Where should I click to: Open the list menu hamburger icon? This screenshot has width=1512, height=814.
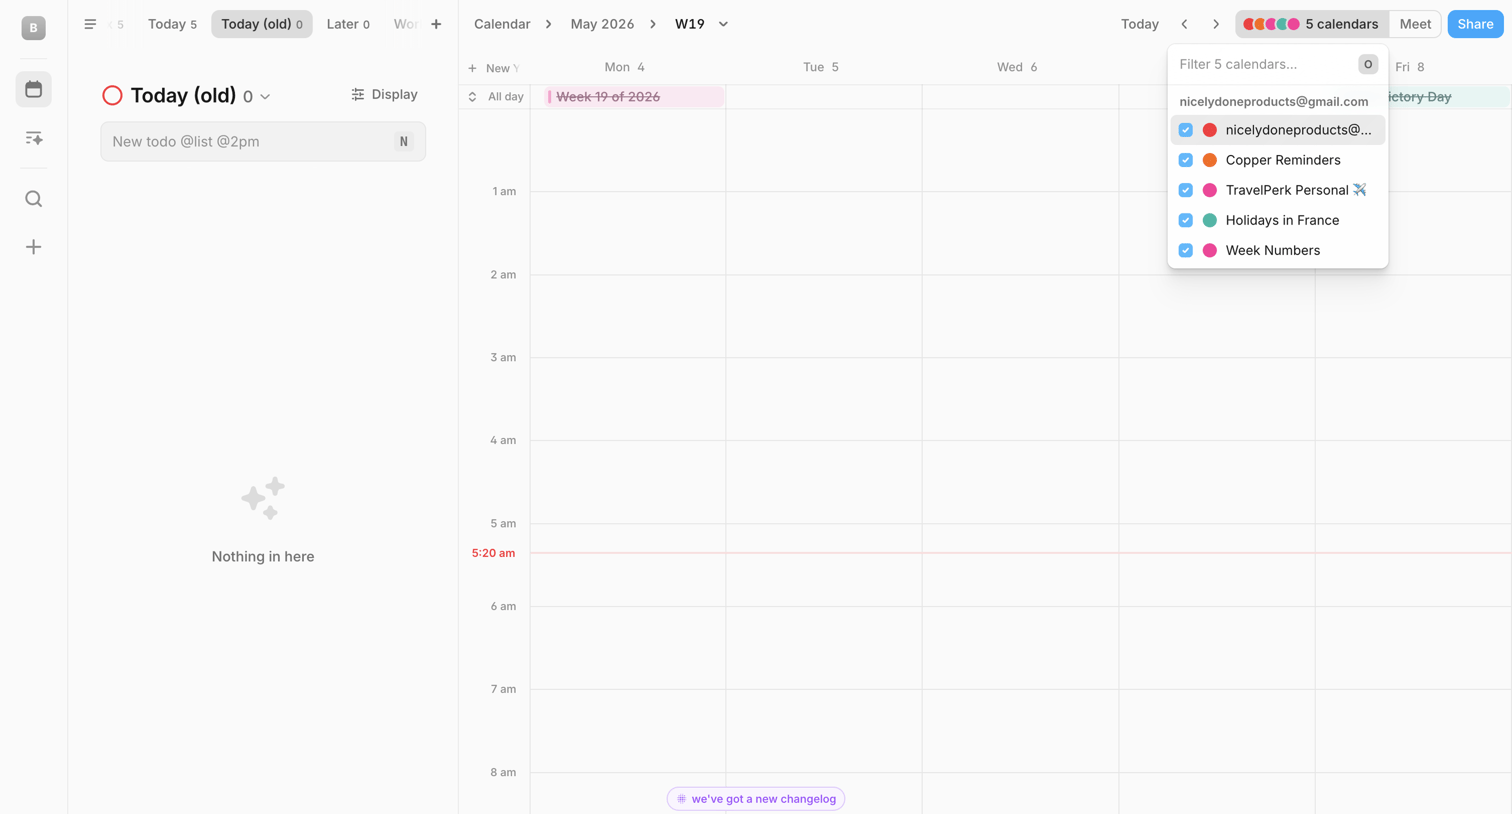coord(90,24)
